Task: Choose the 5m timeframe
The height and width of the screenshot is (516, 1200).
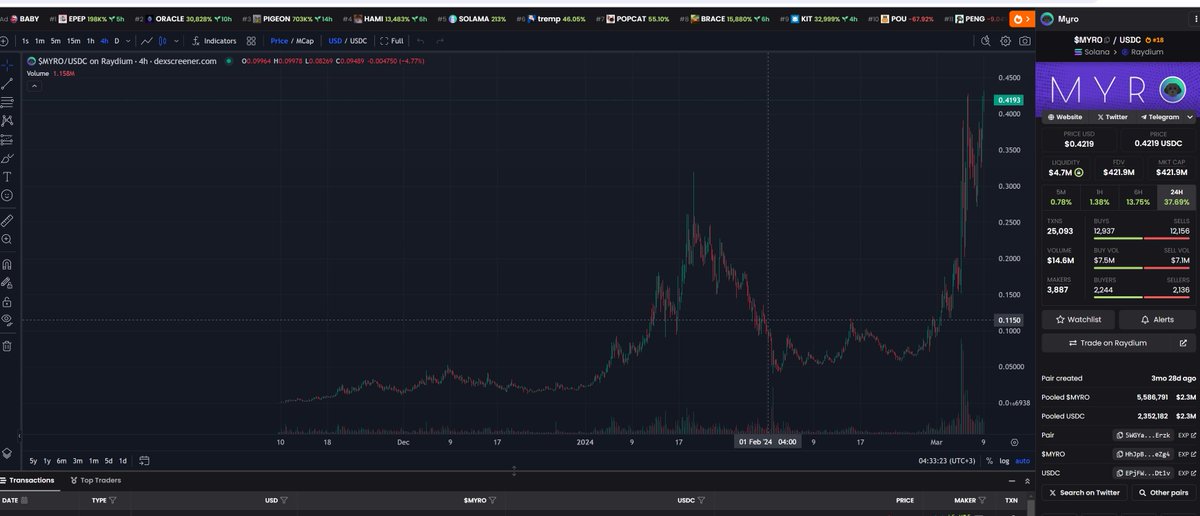Action: (x=57, y=41)
